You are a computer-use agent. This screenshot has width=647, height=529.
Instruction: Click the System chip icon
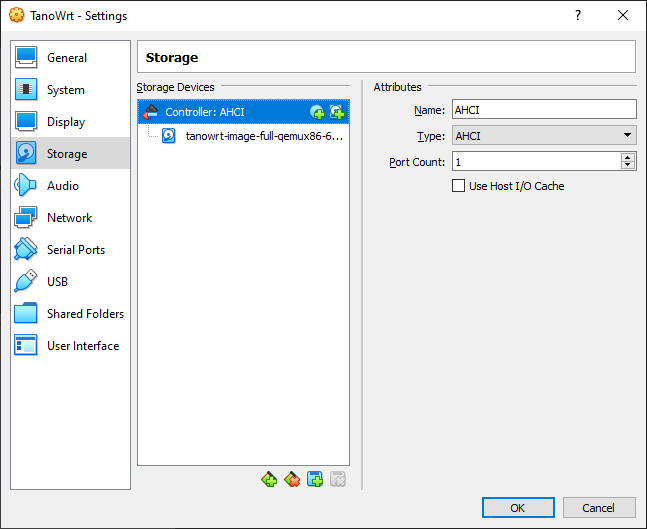[x=26, y=89]
